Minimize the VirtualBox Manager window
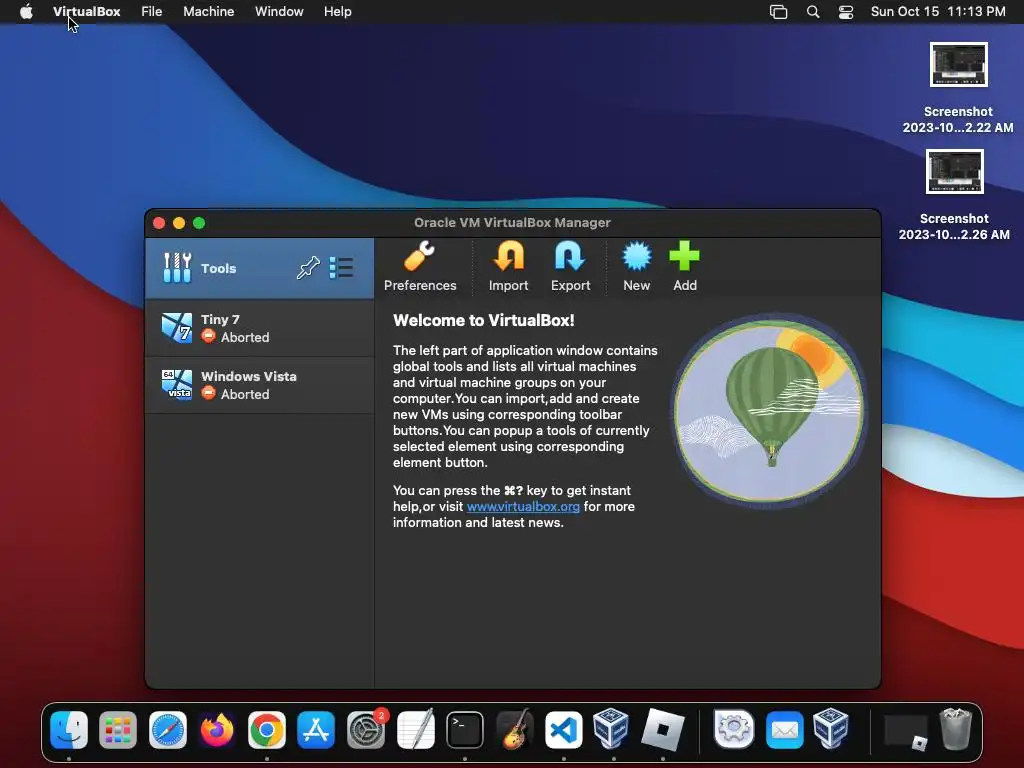 coord(179,223)
